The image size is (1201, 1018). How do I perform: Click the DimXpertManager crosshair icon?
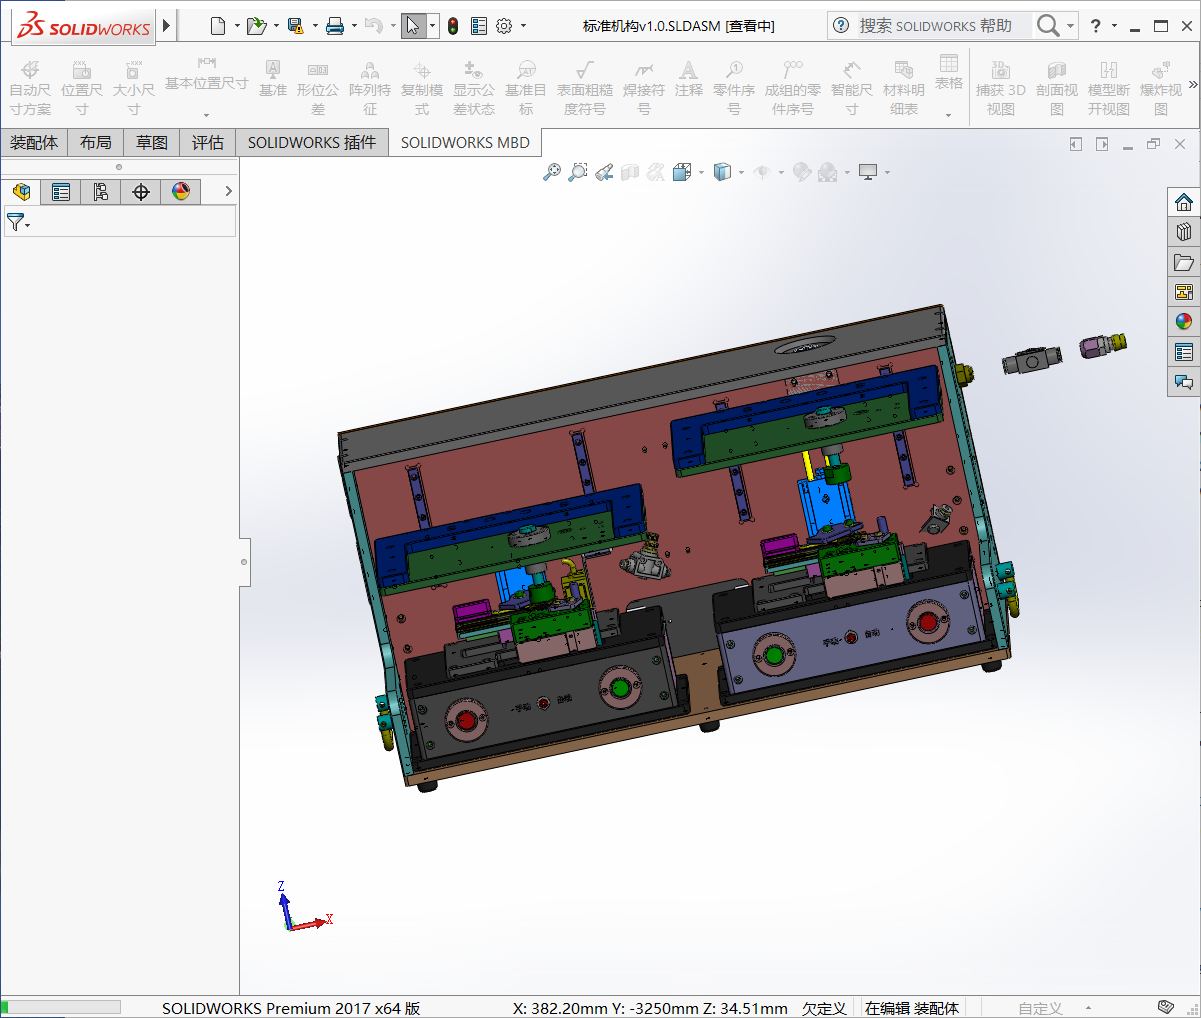point(141,191)
